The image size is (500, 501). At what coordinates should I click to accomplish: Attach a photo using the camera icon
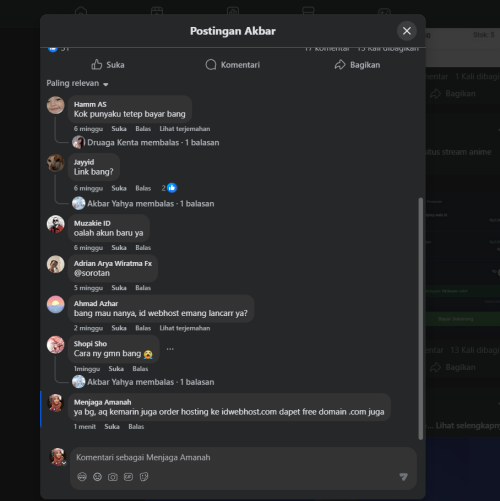(x=113, y=477)
